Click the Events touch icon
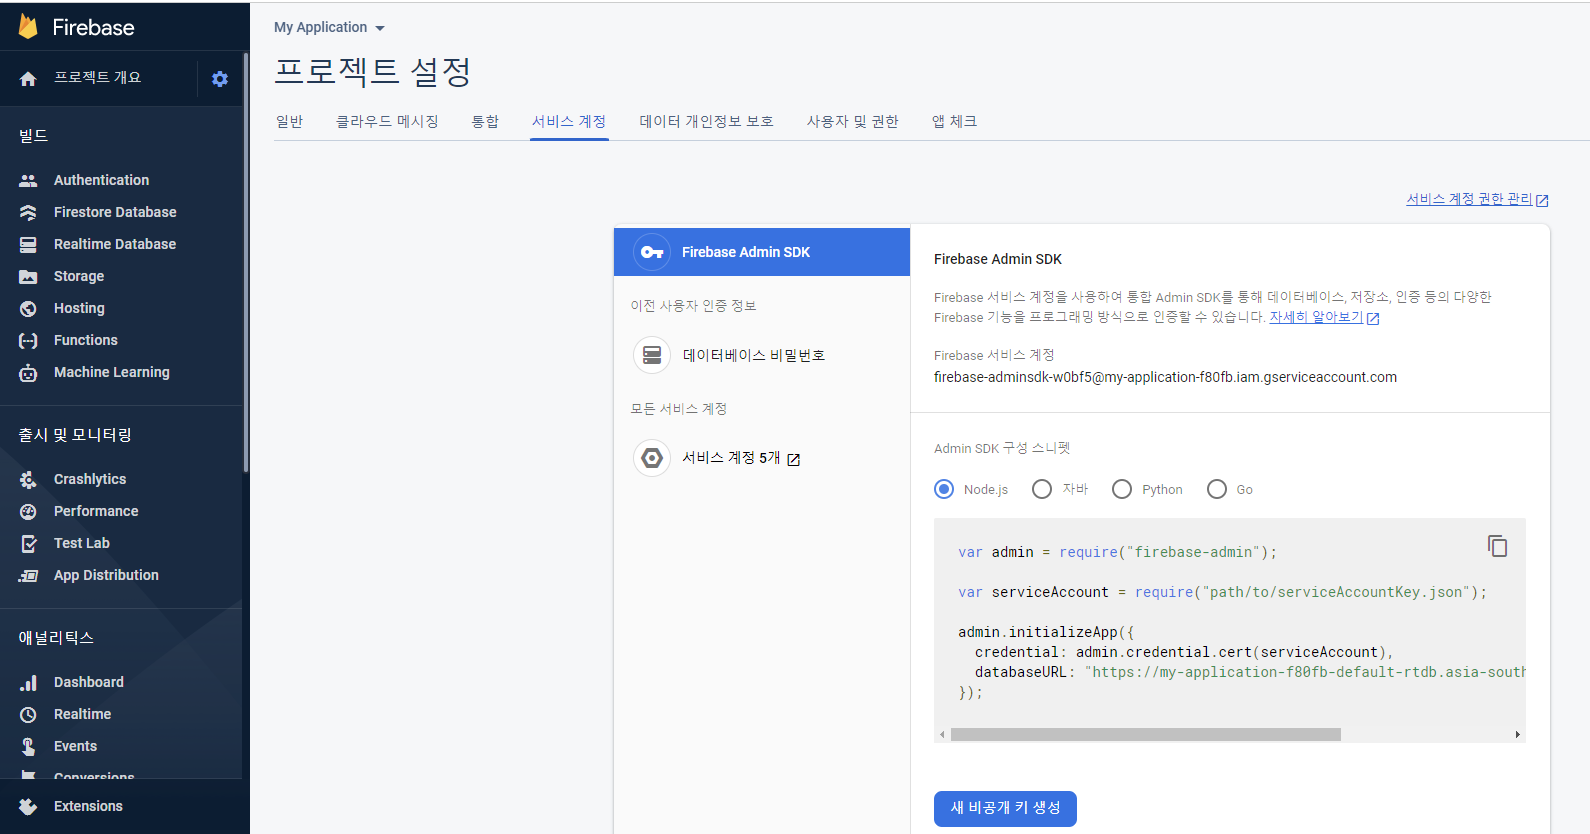The image size is (1590, 834). point(28,746)
